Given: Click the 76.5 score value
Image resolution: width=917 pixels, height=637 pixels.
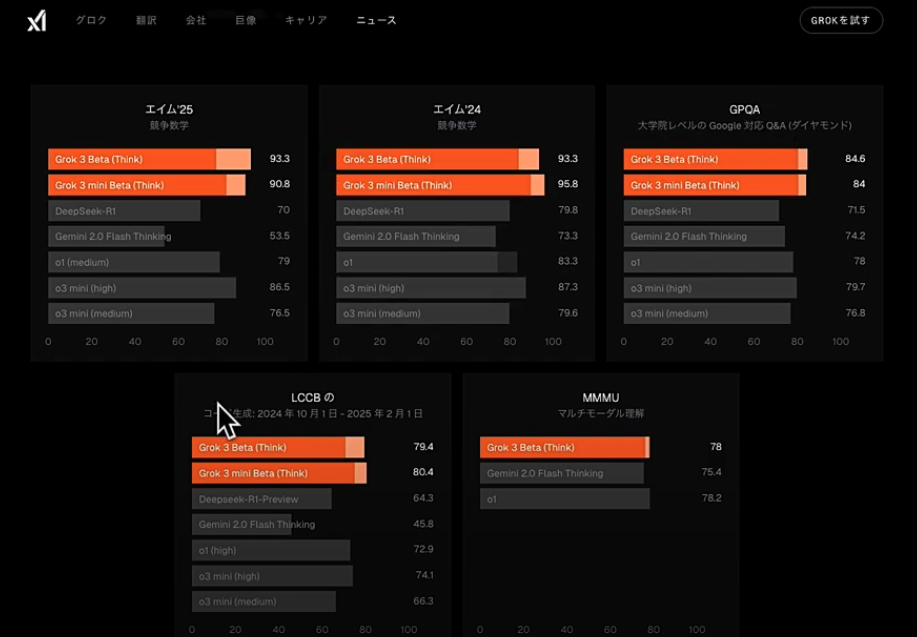Looking at the screenshot, I should point(280,313).
